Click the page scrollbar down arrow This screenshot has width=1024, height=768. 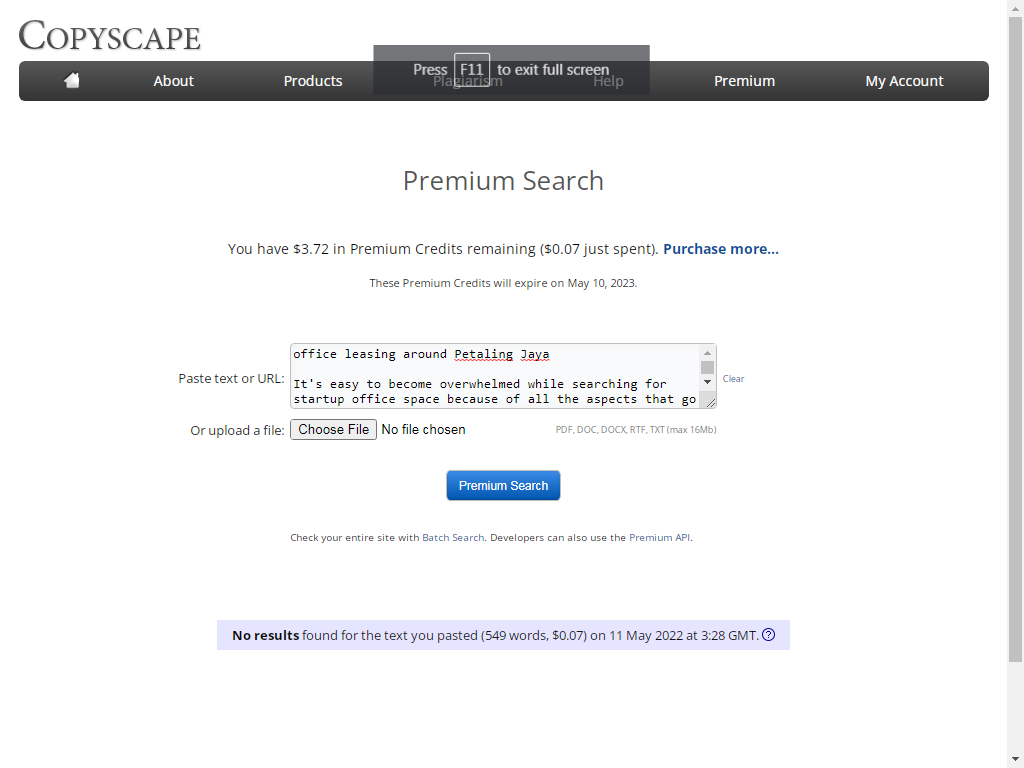point(1015,759)
